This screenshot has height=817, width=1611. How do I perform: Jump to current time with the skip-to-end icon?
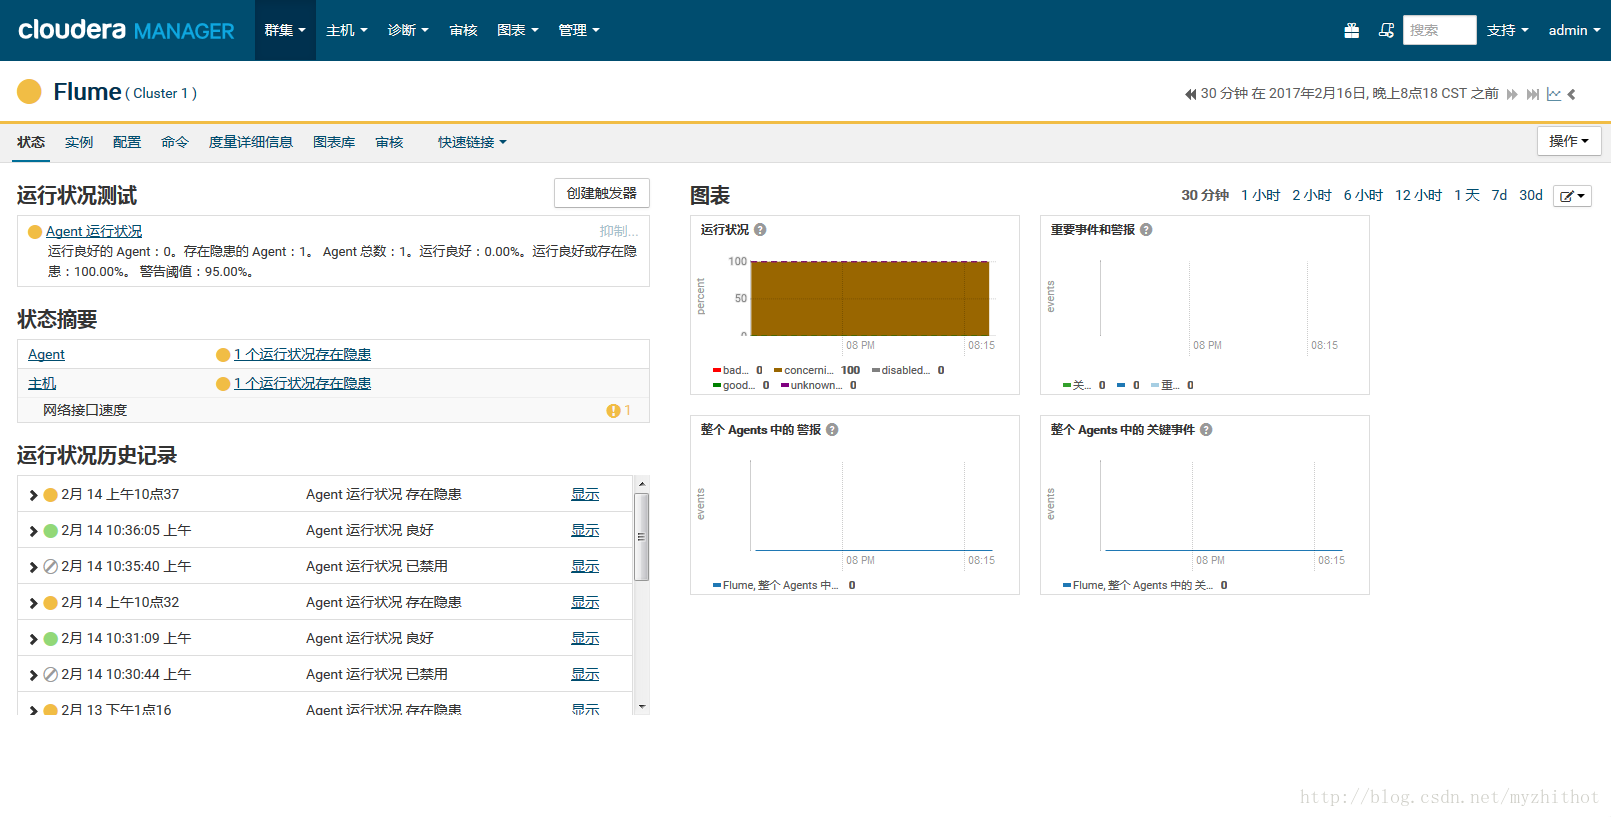coord(1533,94)
